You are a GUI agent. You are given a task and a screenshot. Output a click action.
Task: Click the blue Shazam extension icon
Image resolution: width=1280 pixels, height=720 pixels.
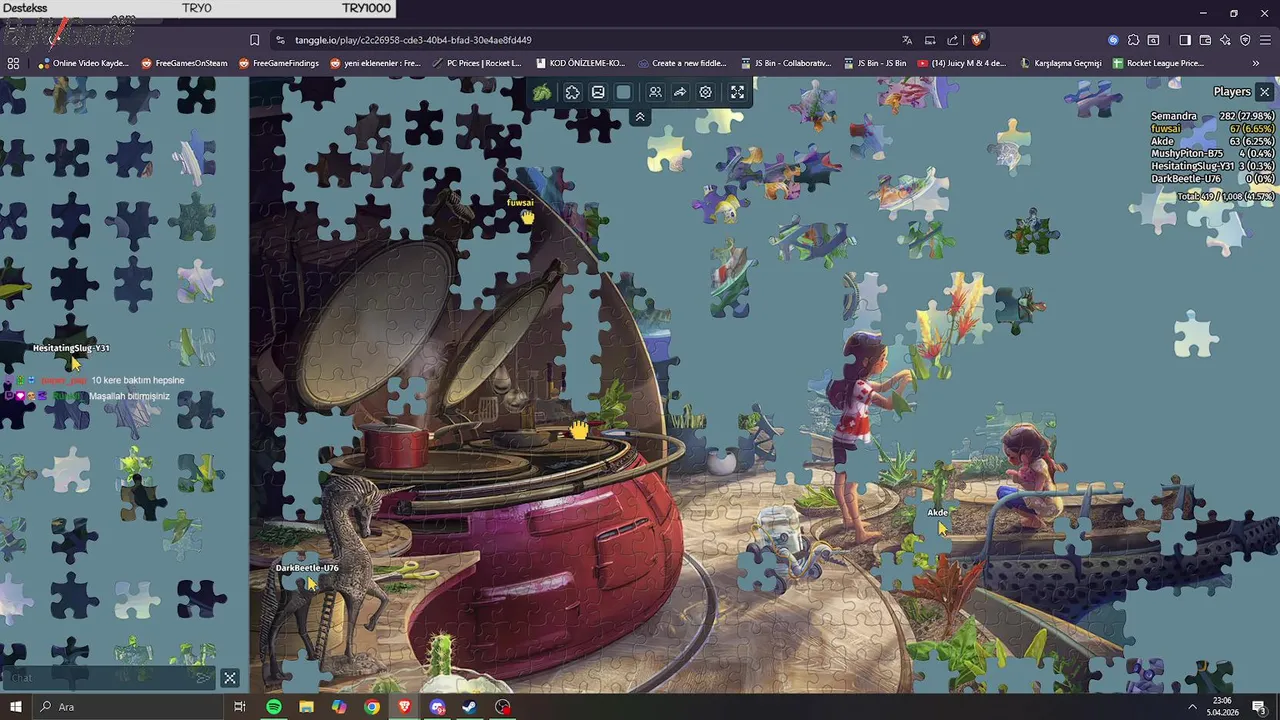coord(1113,40)
